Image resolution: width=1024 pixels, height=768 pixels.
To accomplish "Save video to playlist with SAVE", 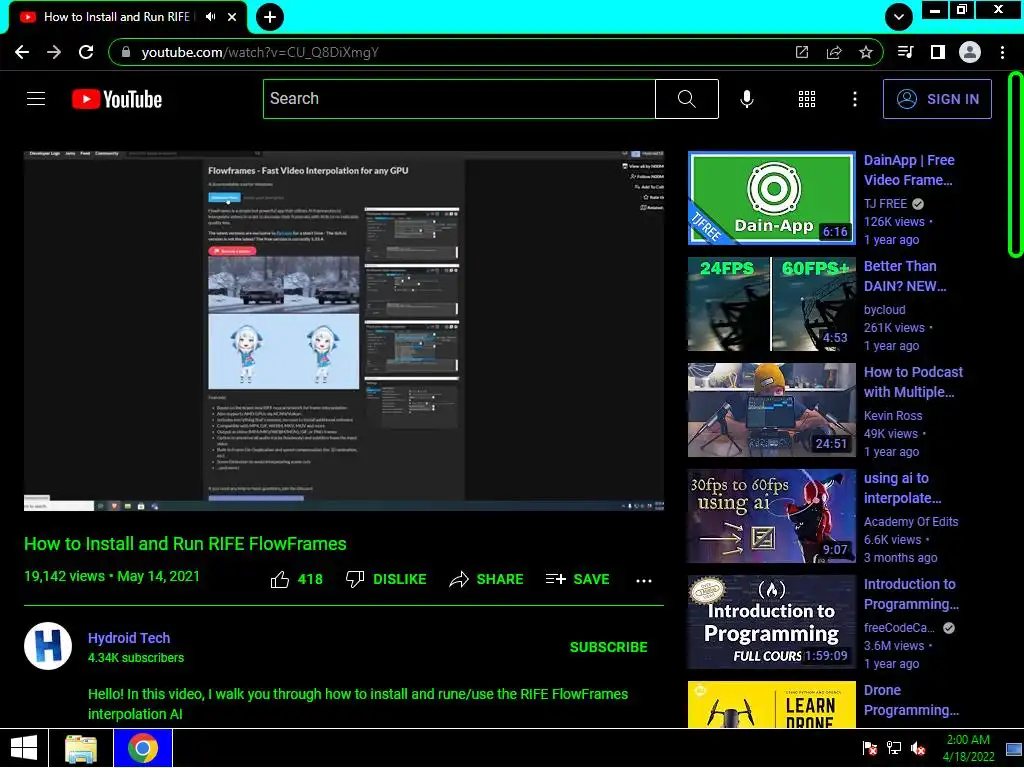I will point(577,579).
